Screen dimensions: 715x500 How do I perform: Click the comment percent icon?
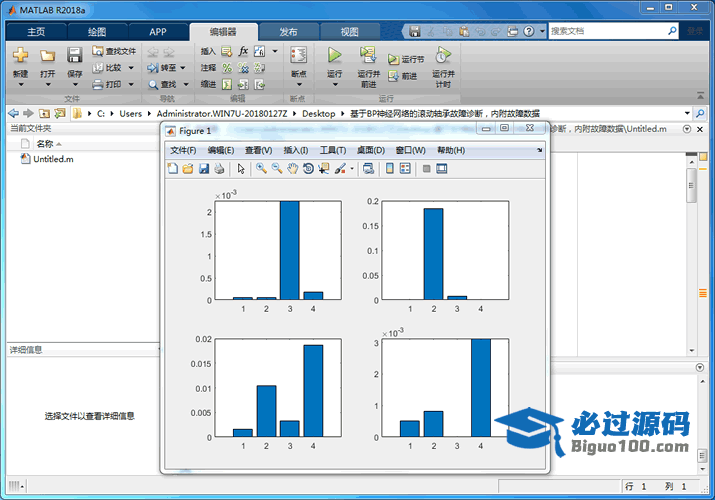(227, 68)
